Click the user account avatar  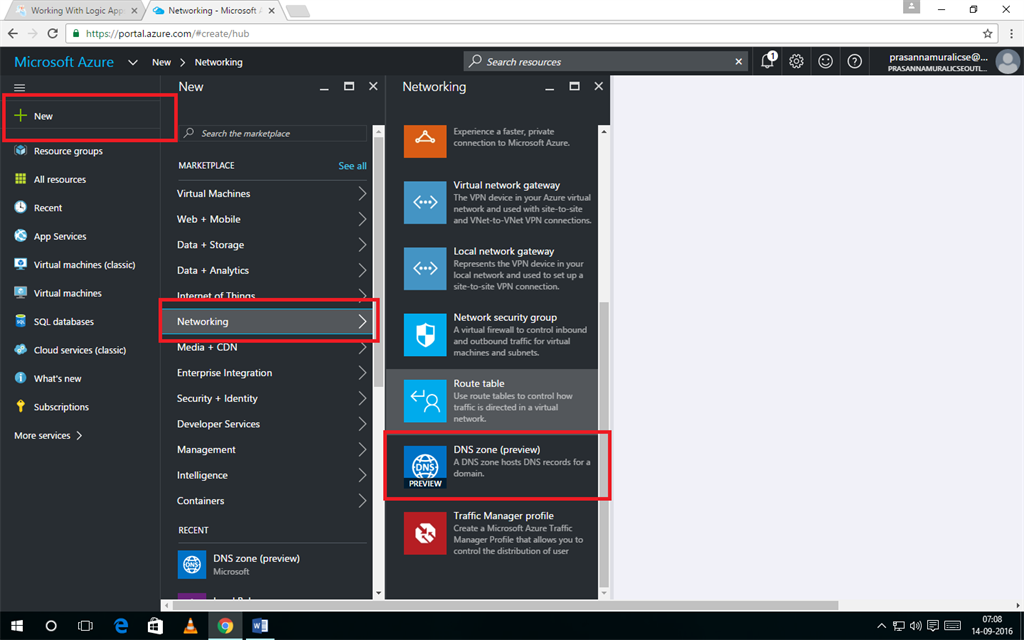coord(1008,61)
